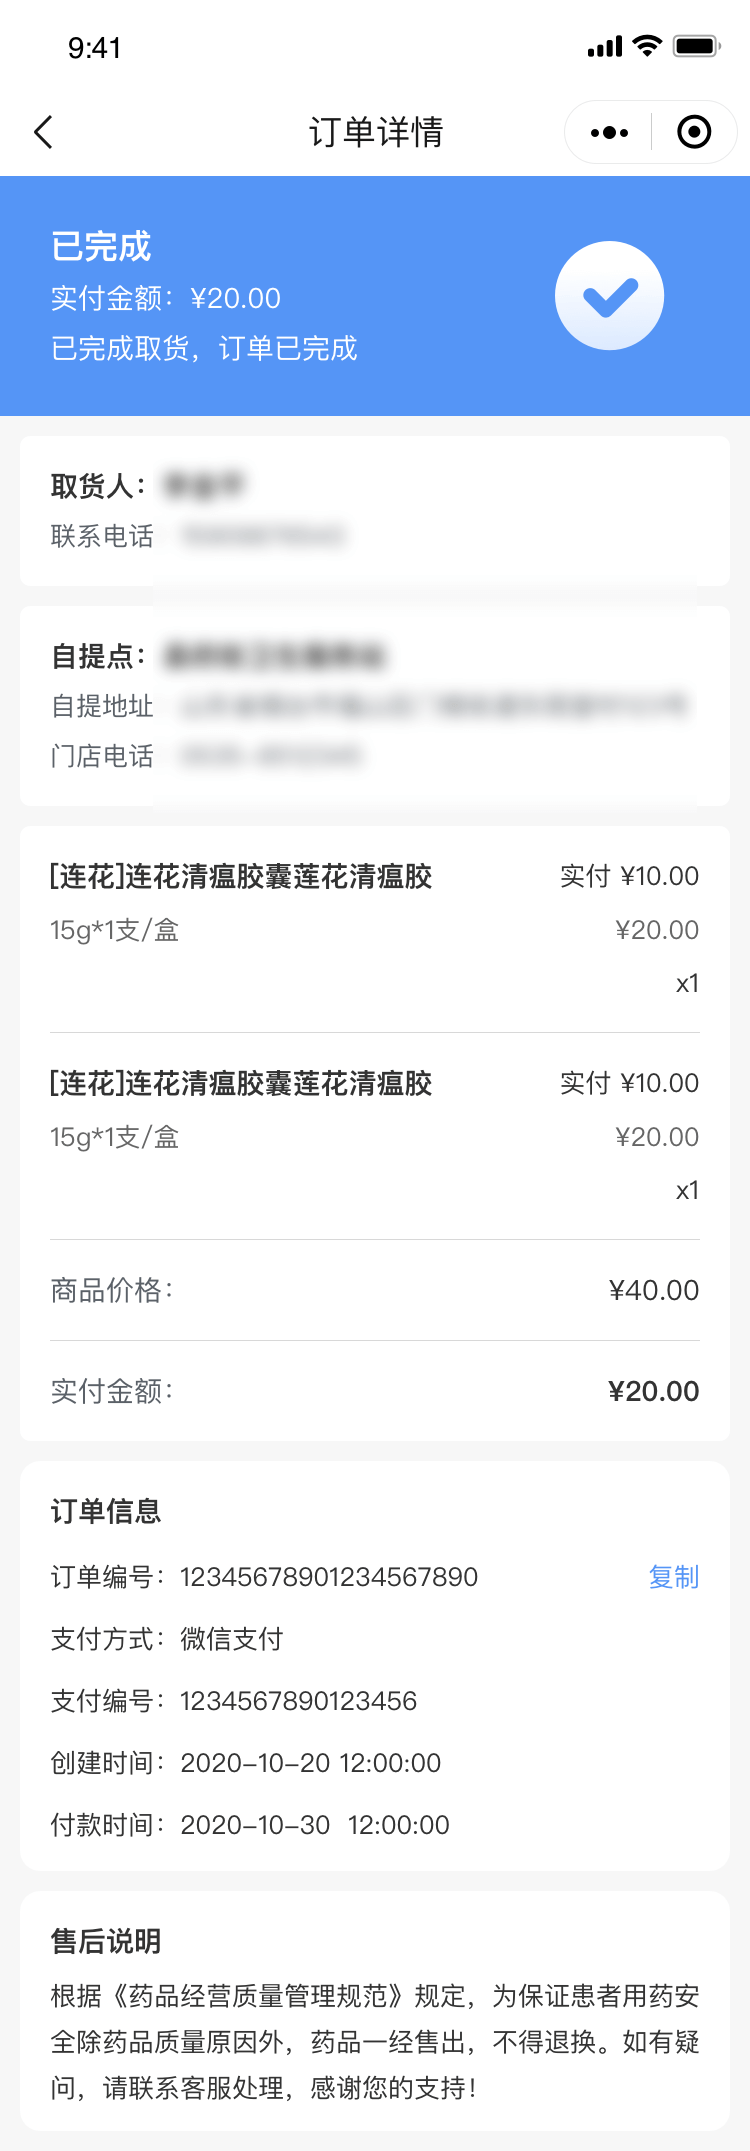750x2151 pixels.
Task: Tap the mini program close target icon
Action: (x=694, y=132)
